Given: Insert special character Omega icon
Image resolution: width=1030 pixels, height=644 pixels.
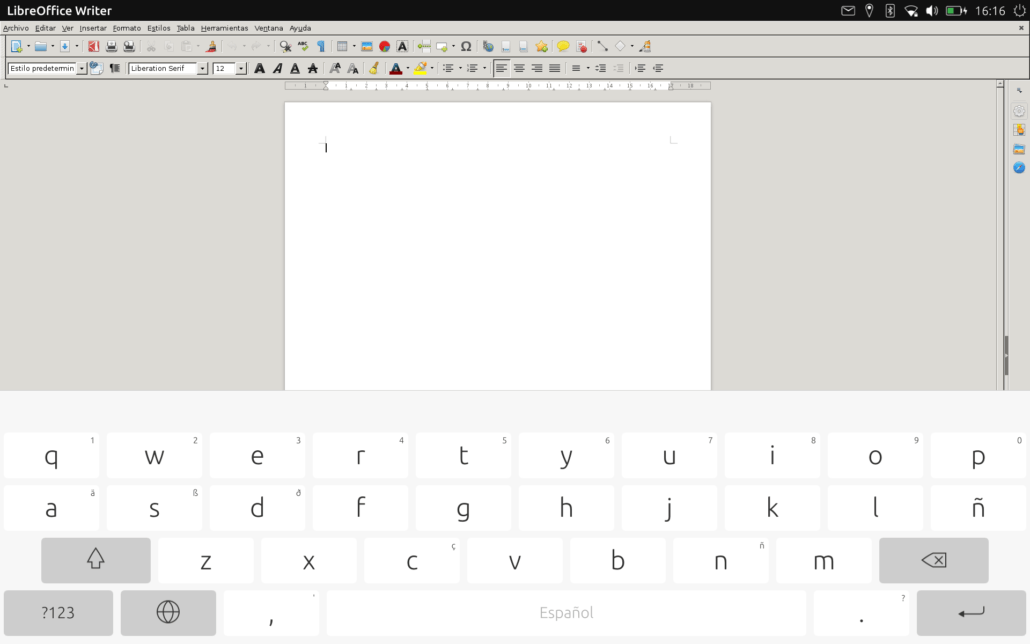Looking at the screenshot, I should pyautogui.click(x=466, y=46).
